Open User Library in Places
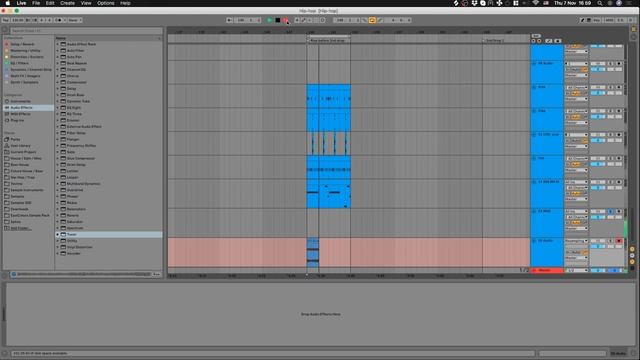Image resolution: width=640 pixels, height=360 pixels. pyautogui.click(x=20, y=146)
